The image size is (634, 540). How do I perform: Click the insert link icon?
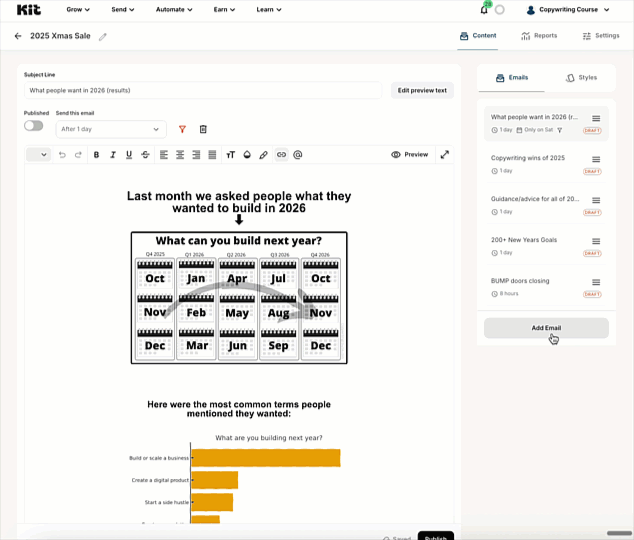(281, 155)
